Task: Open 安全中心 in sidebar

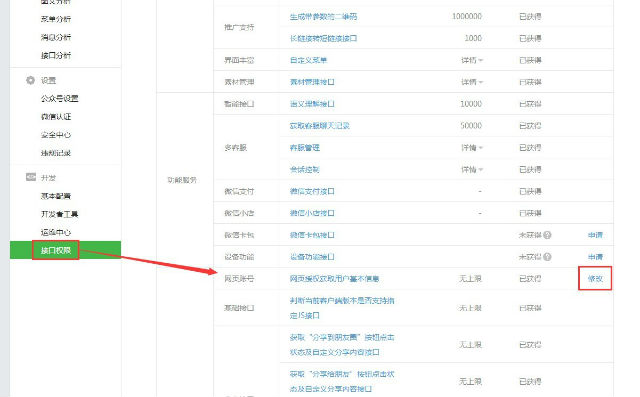Action: (x=56, y=135)
